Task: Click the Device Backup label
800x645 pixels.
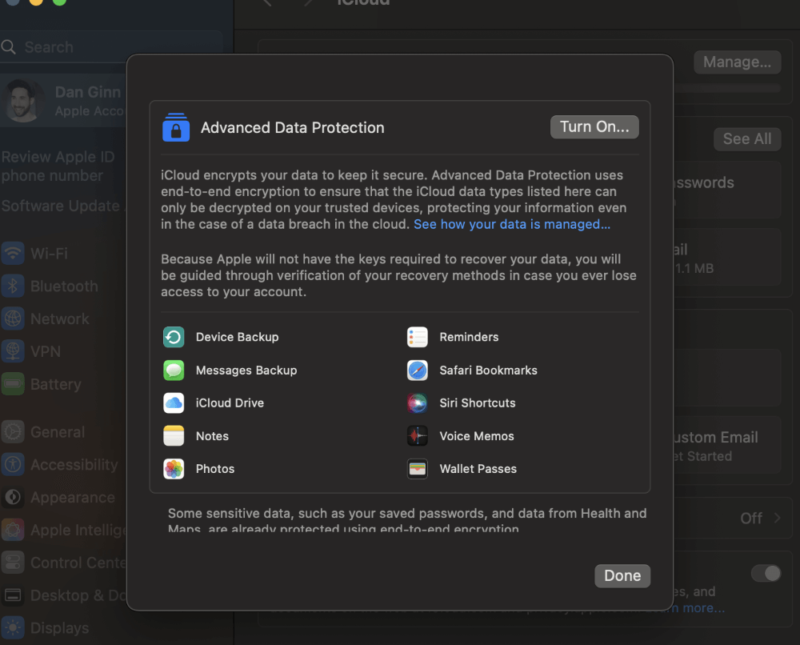Action: click(x=237, y=337)
